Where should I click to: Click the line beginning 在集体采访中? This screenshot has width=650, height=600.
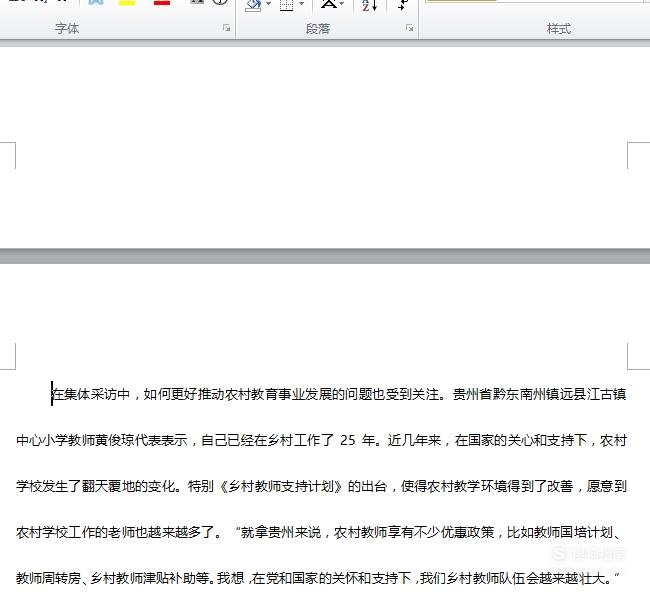coord(338,394)
